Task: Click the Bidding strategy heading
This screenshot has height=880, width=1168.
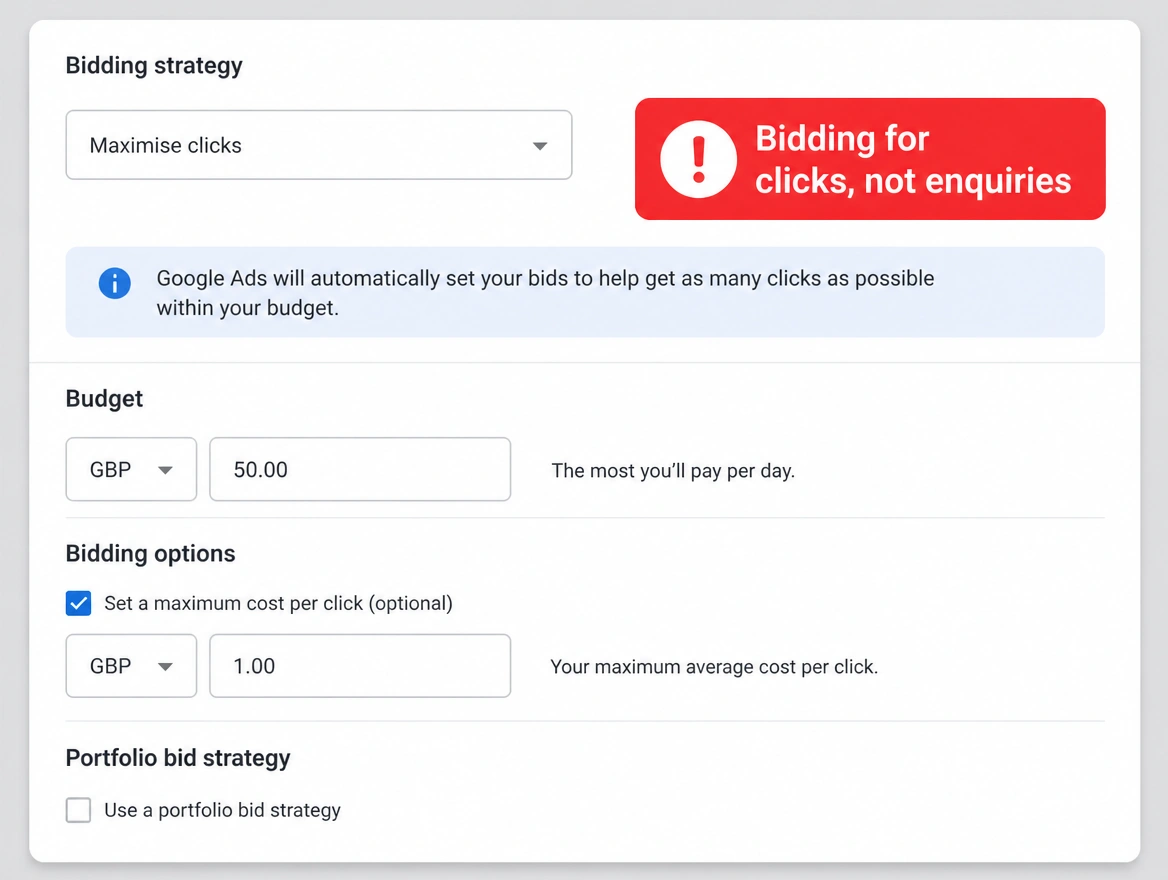Action: click(154, 66)
